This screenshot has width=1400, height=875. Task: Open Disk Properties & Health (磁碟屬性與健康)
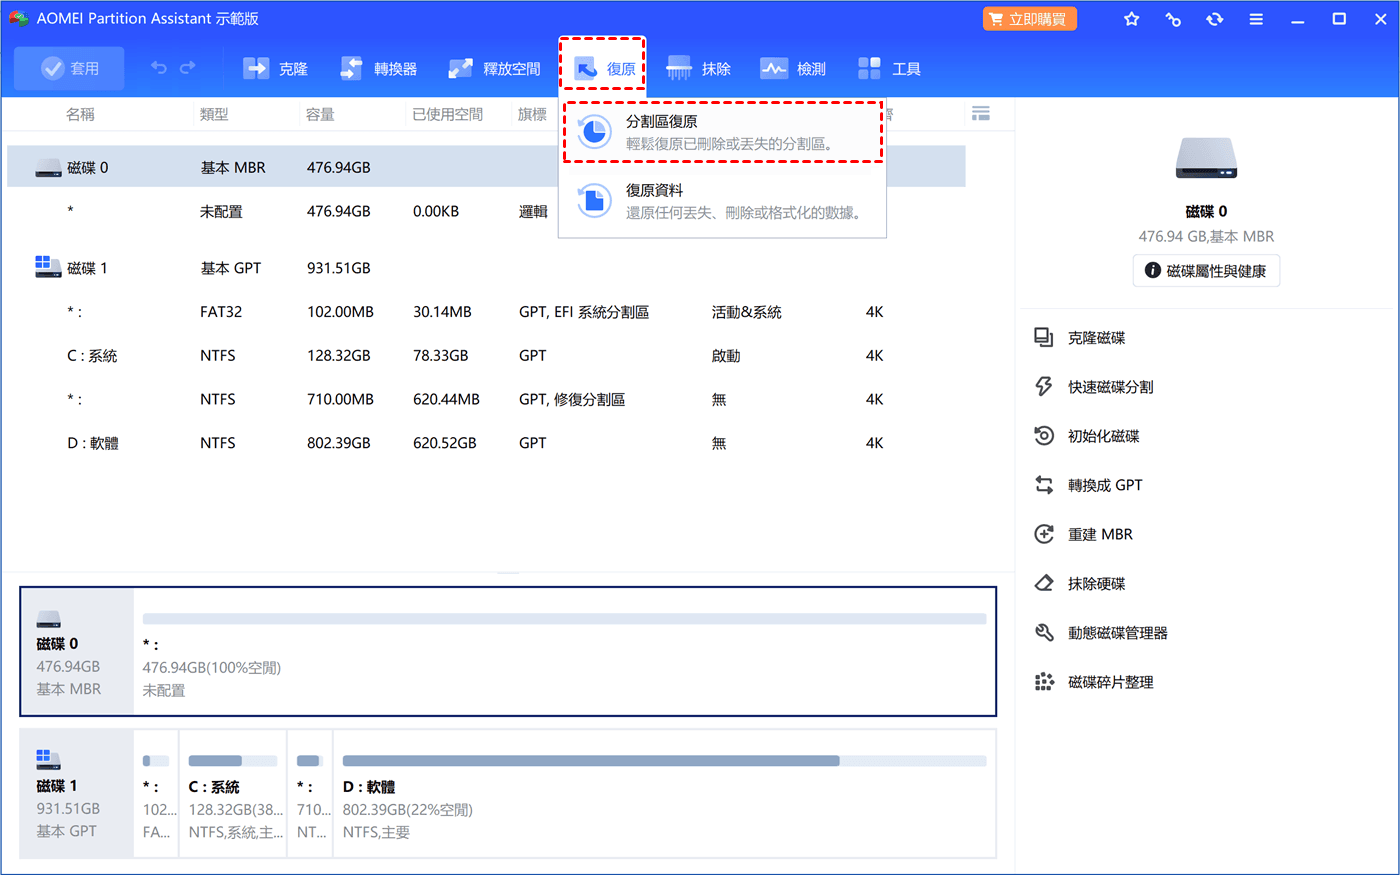click(1206, 271)
